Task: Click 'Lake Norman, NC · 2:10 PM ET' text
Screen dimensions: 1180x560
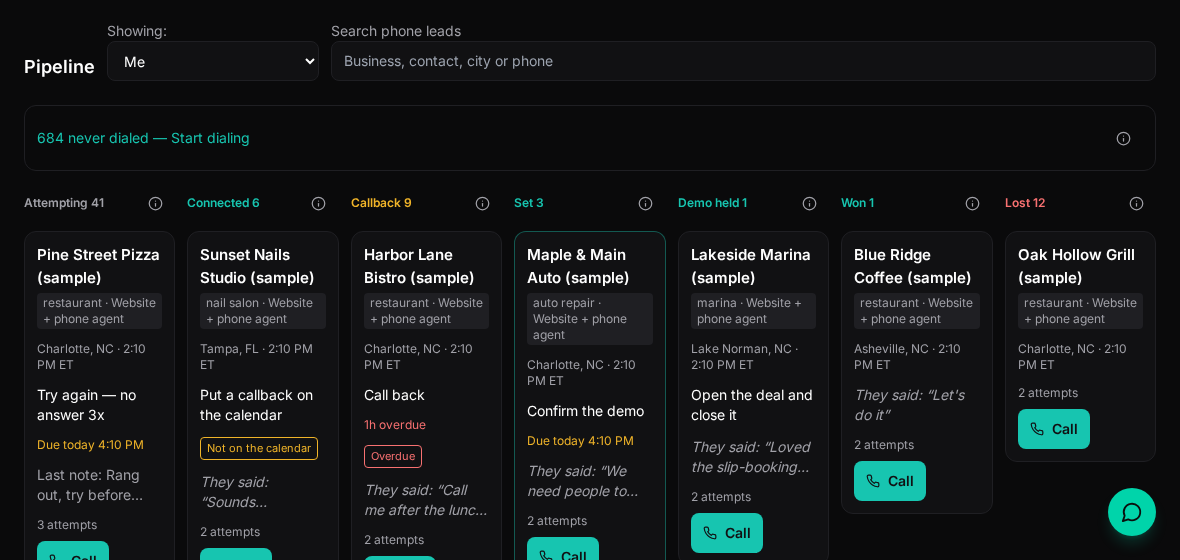Action: [x=745, y=357]
